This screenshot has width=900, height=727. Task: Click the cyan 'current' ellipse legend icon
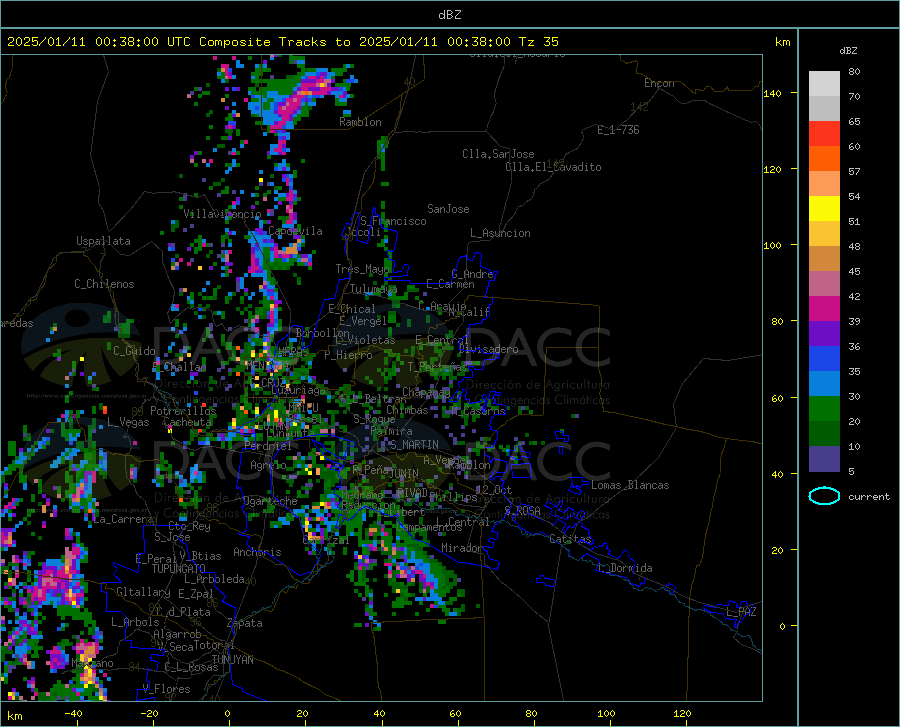(824, 496)
